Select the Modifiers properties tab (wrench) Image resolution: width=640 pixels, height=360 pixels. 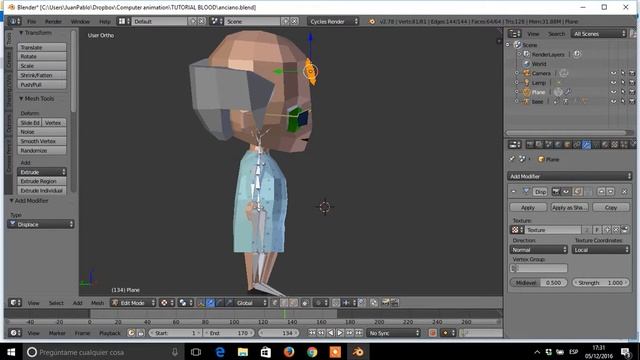click(x=586, y=144)
